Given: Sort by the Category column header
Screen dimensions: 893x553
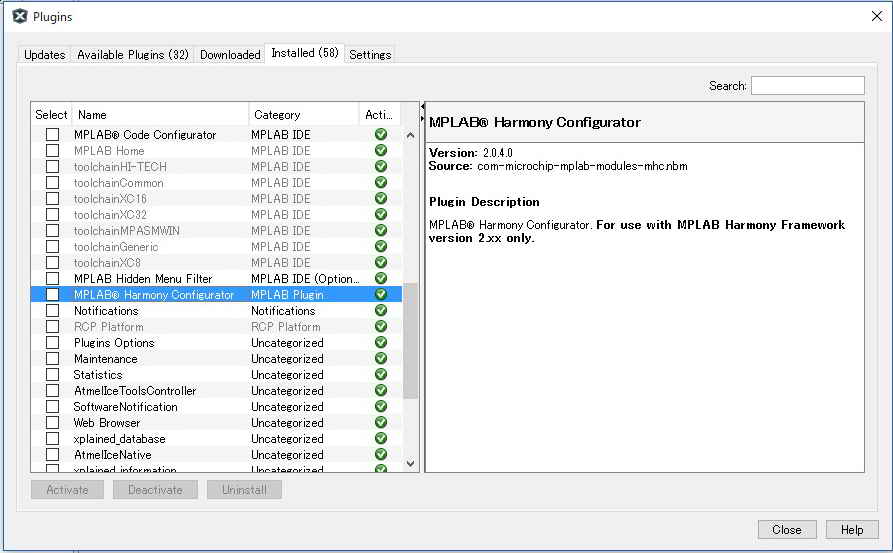Looking at the screenshot, I should 304,114.
